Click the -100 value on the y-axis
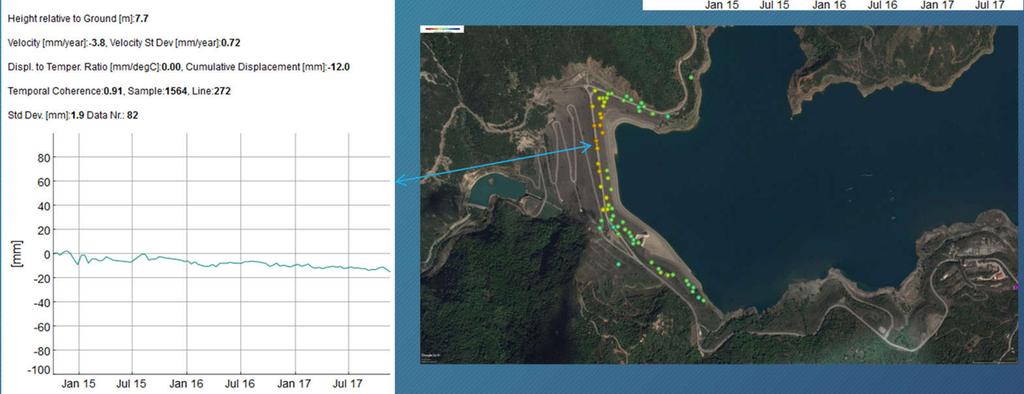This screenshot has width=1024, height=394. [x=40, y=370]
